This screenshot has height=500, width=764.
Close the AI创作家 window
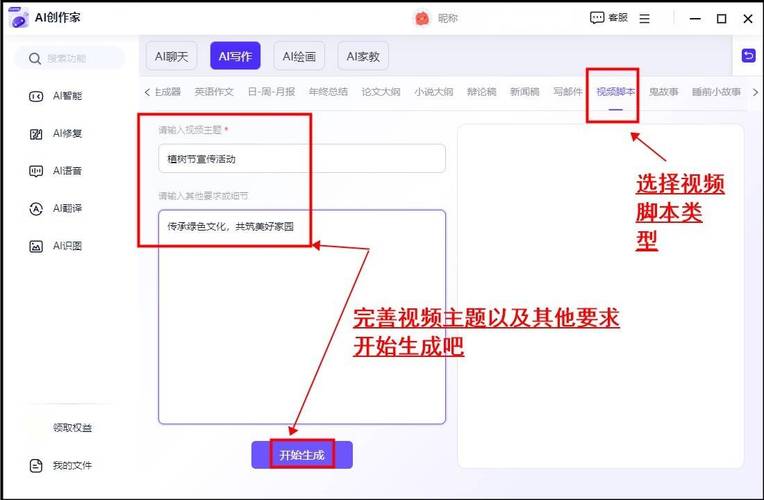(x=748, y=19)
